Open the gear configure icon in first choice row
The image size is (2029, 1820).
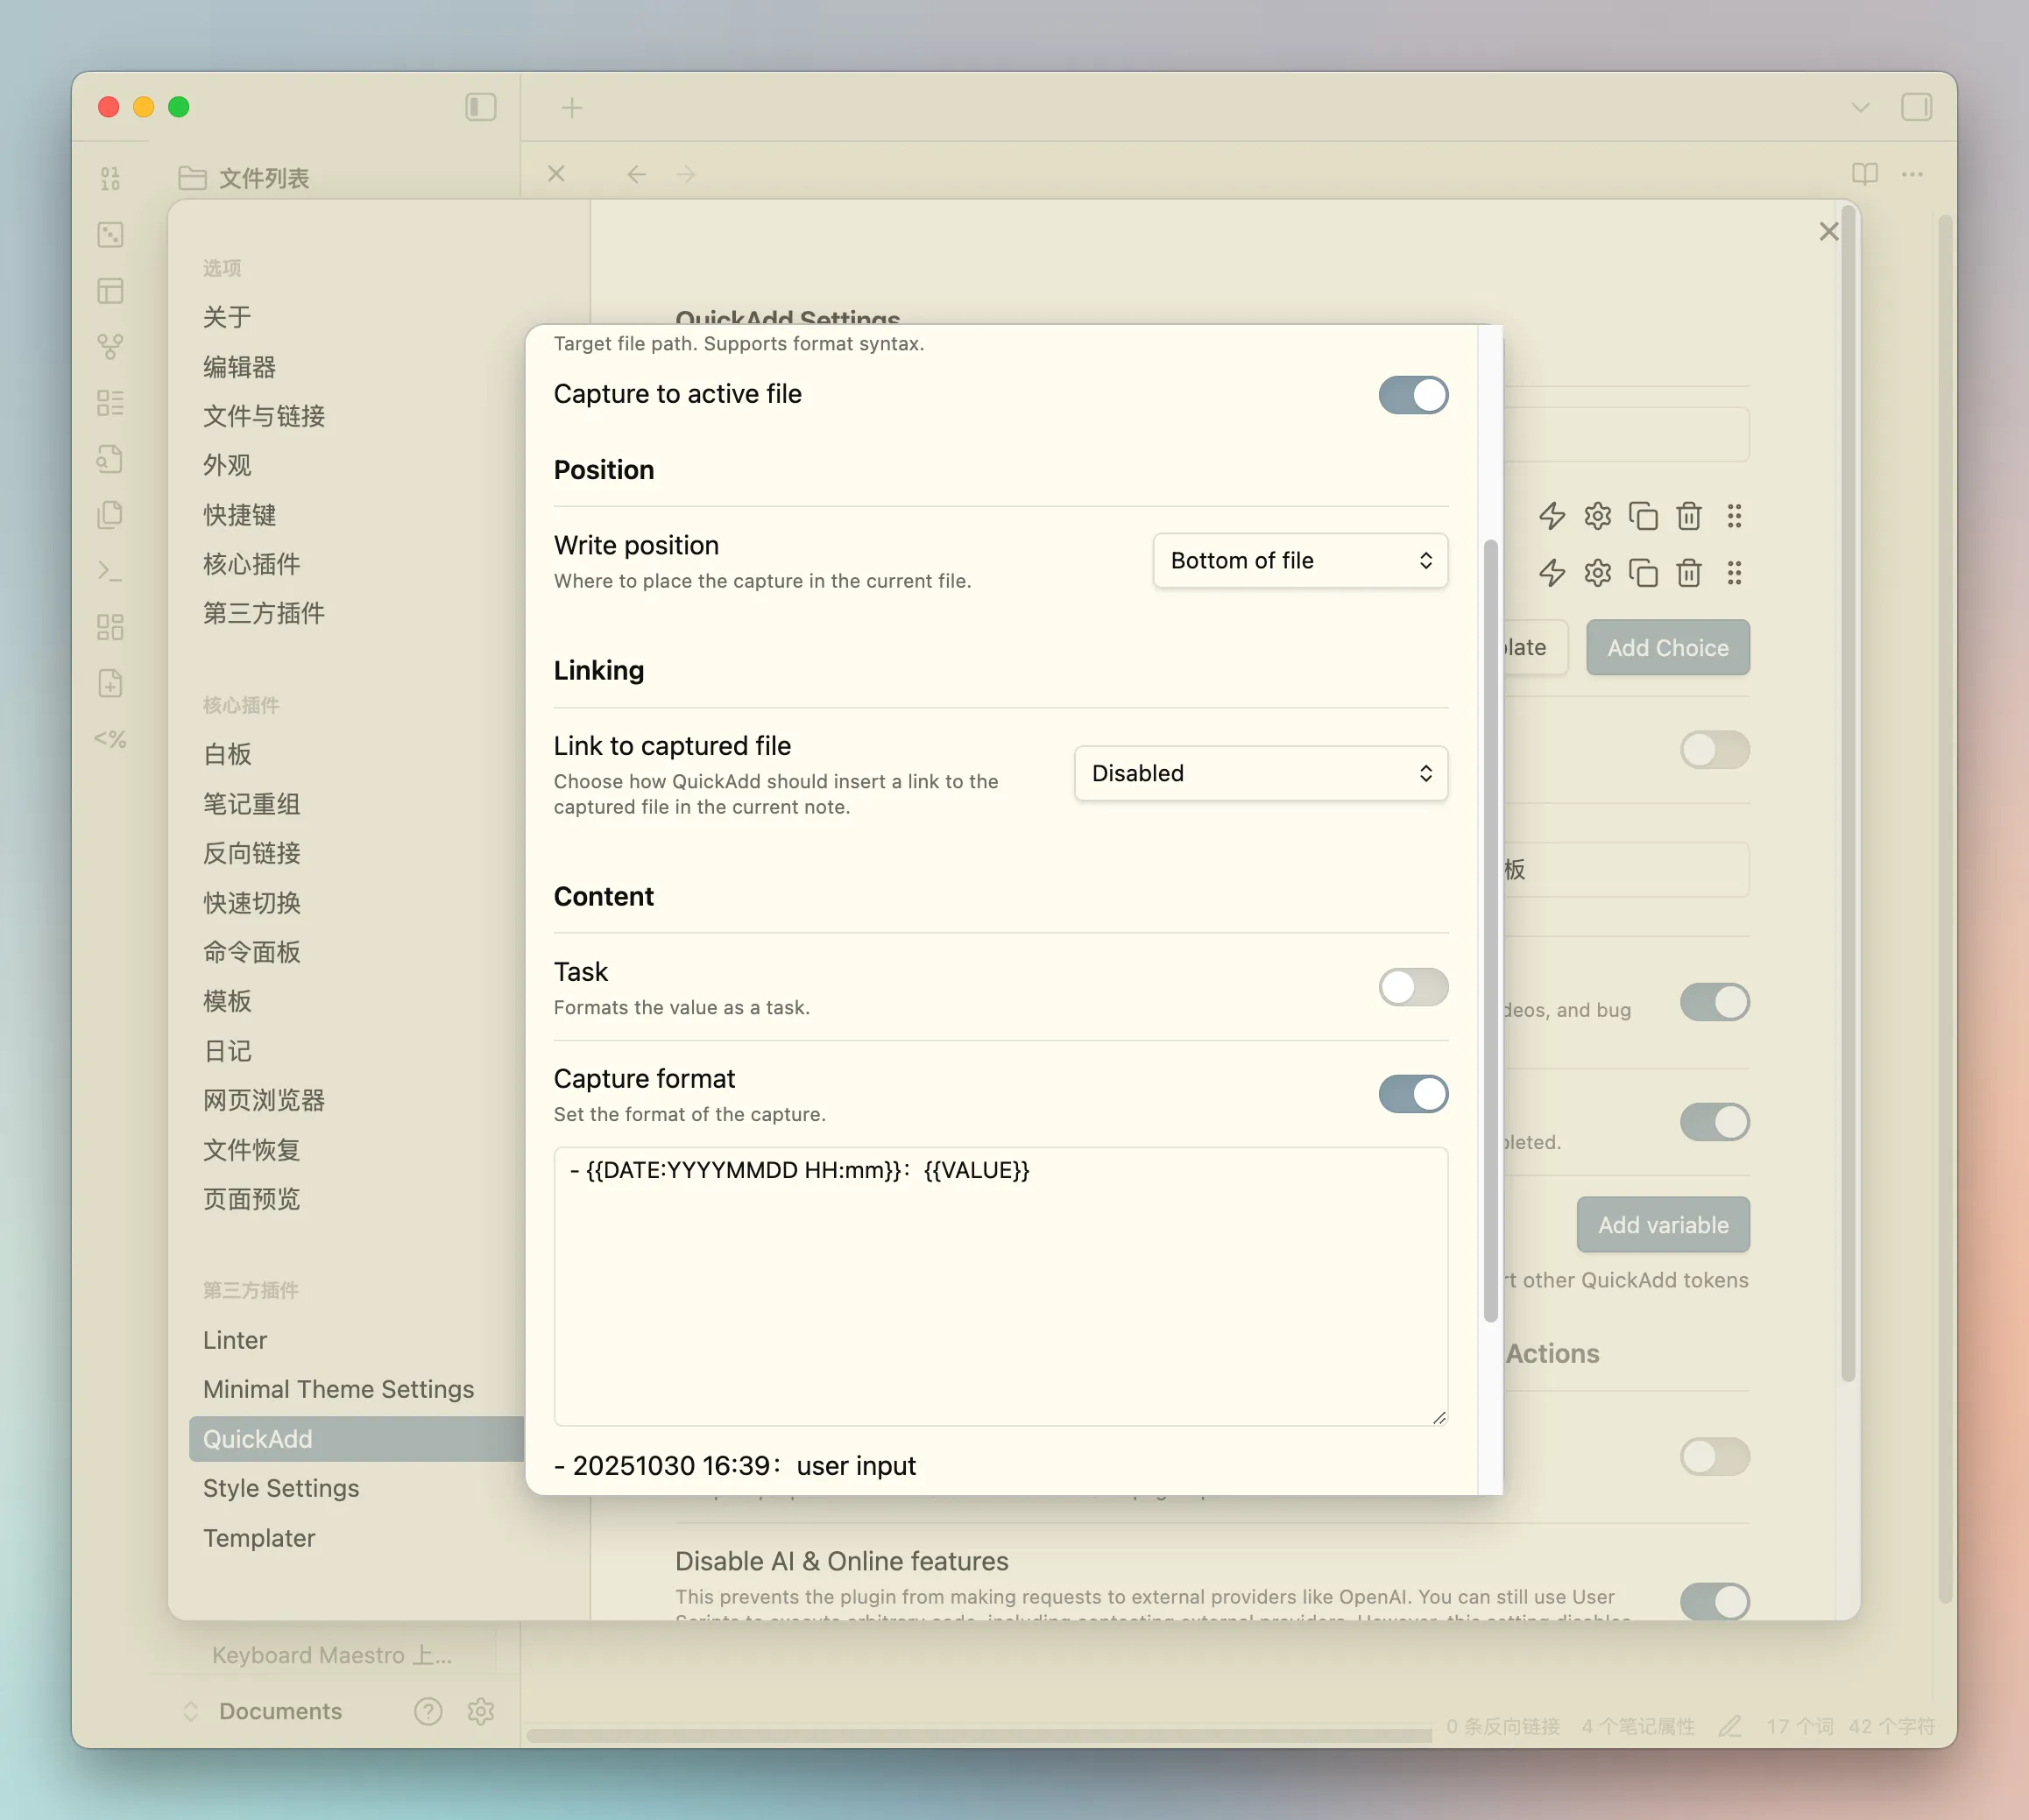1597,516
